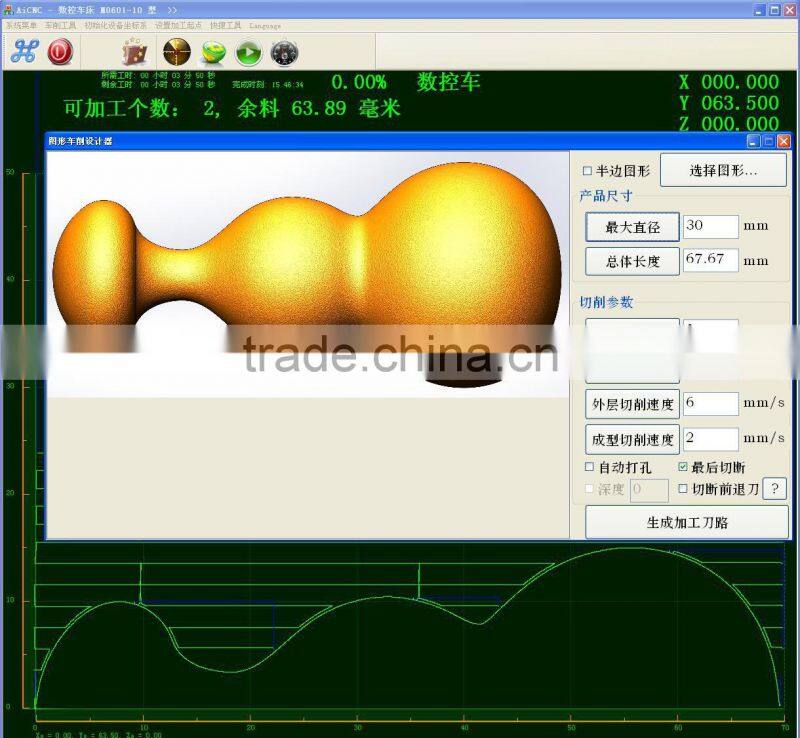
Task: Open the 系统菜单 menu
Action: pos(21,25)
